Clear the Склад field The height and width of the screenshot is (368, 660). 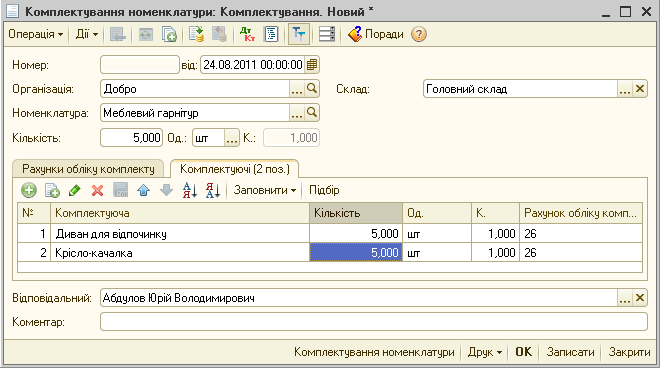point(640,89)
